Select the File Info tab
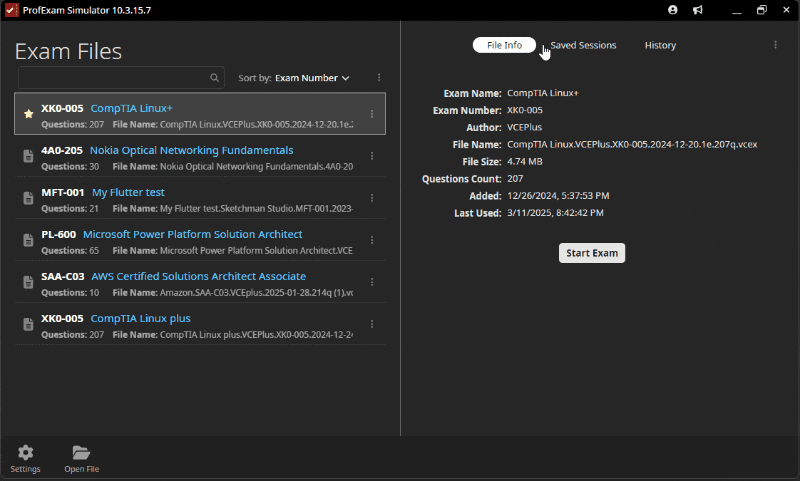Screen dimensions: 800x481 click(504, 45)
